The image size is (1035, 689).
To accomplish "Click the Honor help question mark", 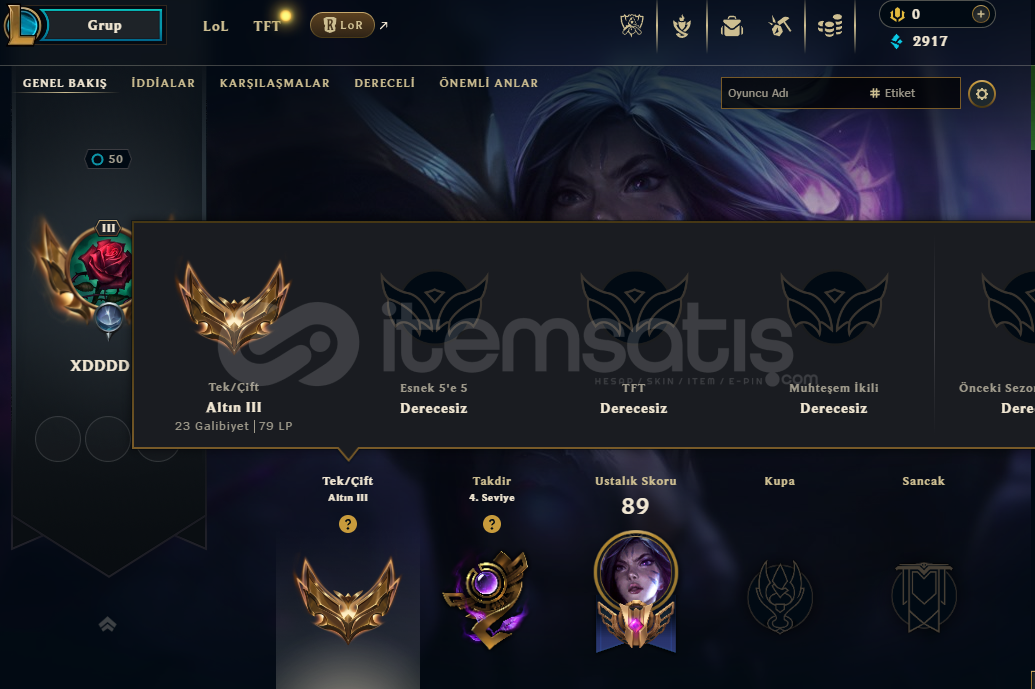I will coord(492,524).
